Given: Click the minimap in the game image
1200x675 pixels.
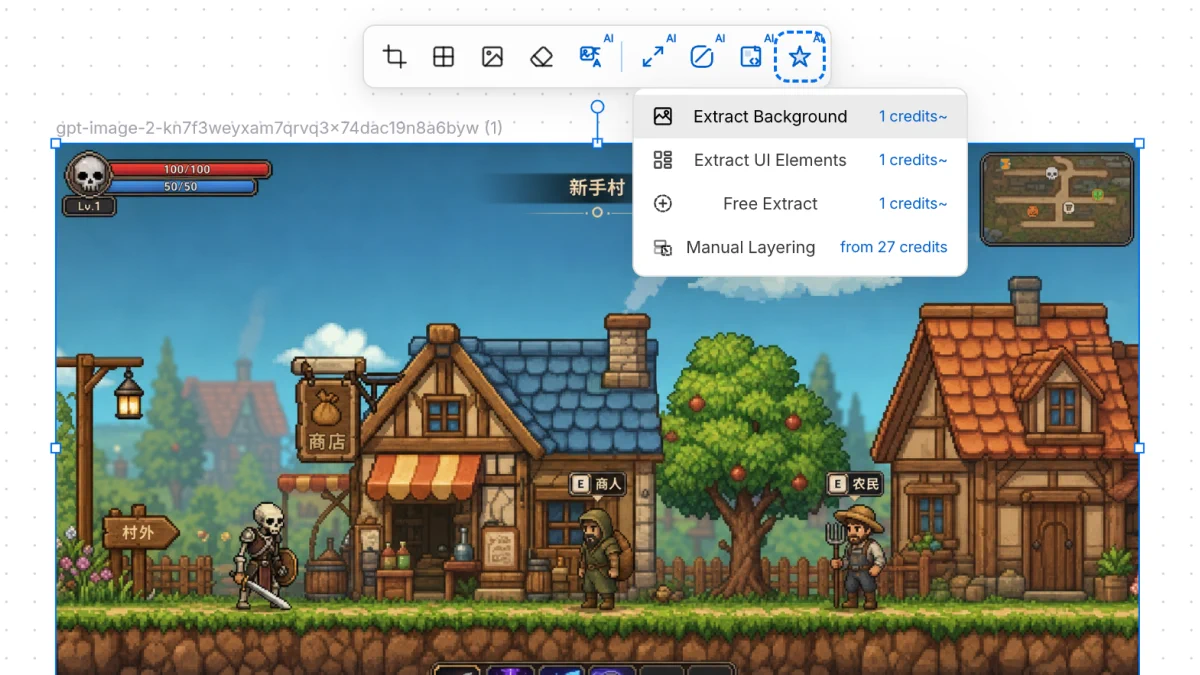Looking at the screenshot, I should (x=1057, y=199).
